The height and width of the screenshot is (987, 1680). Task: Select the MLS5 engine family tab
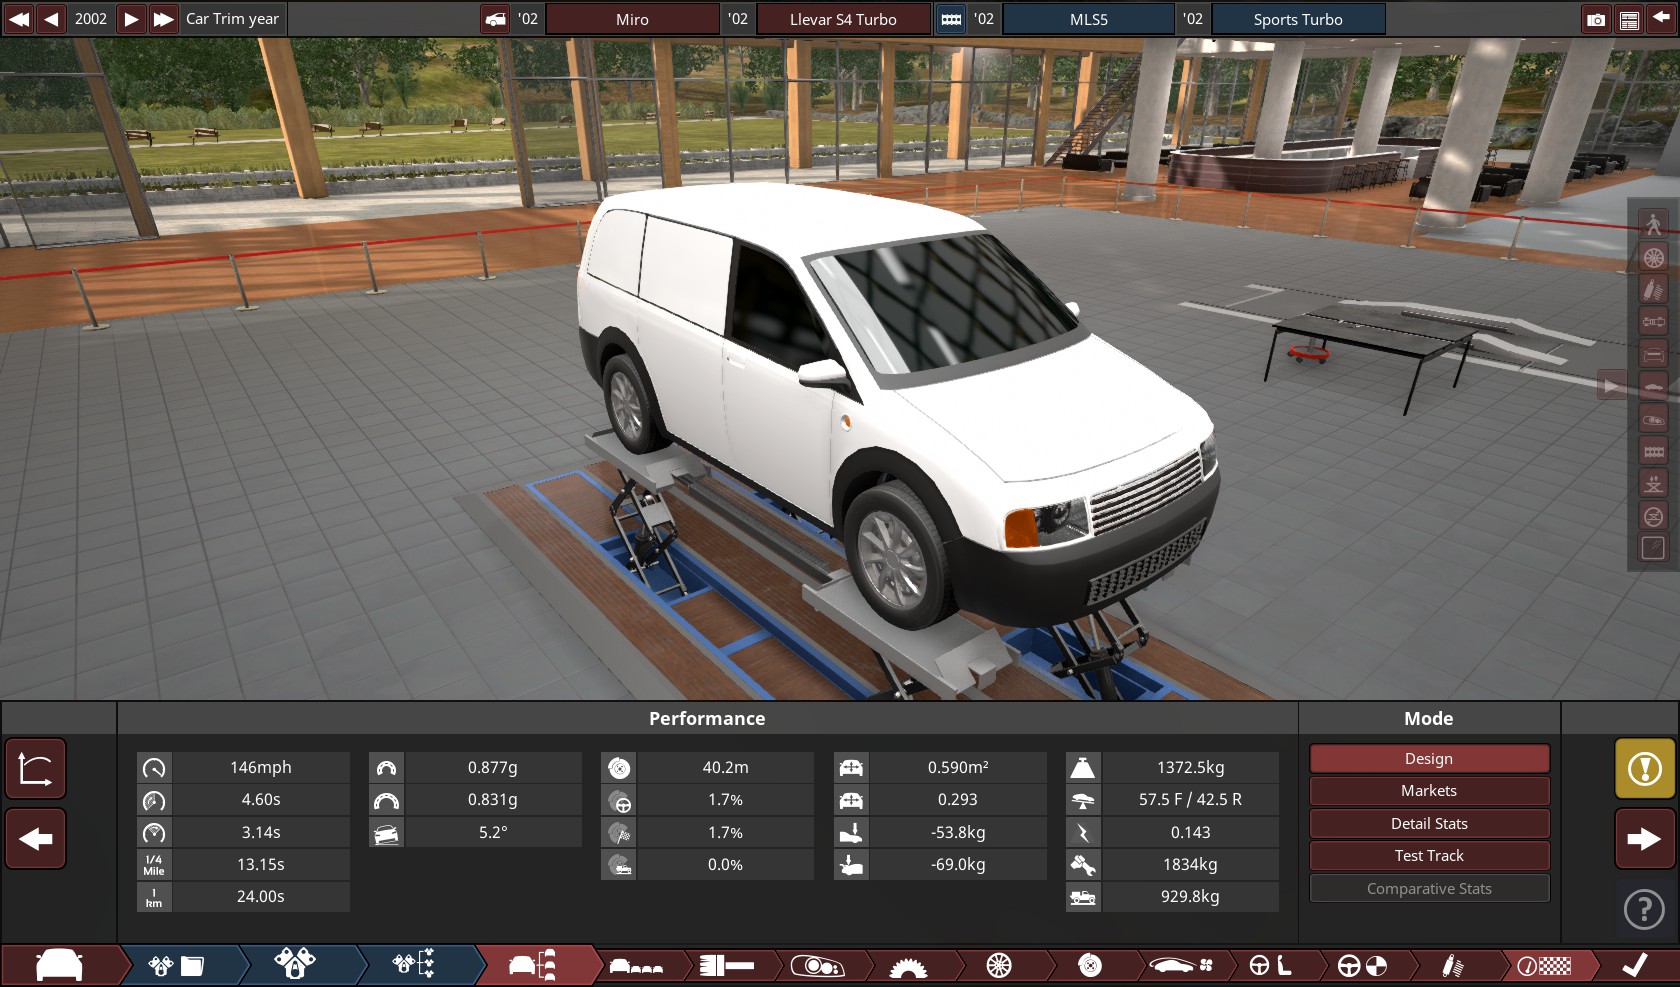point(1089,19)
